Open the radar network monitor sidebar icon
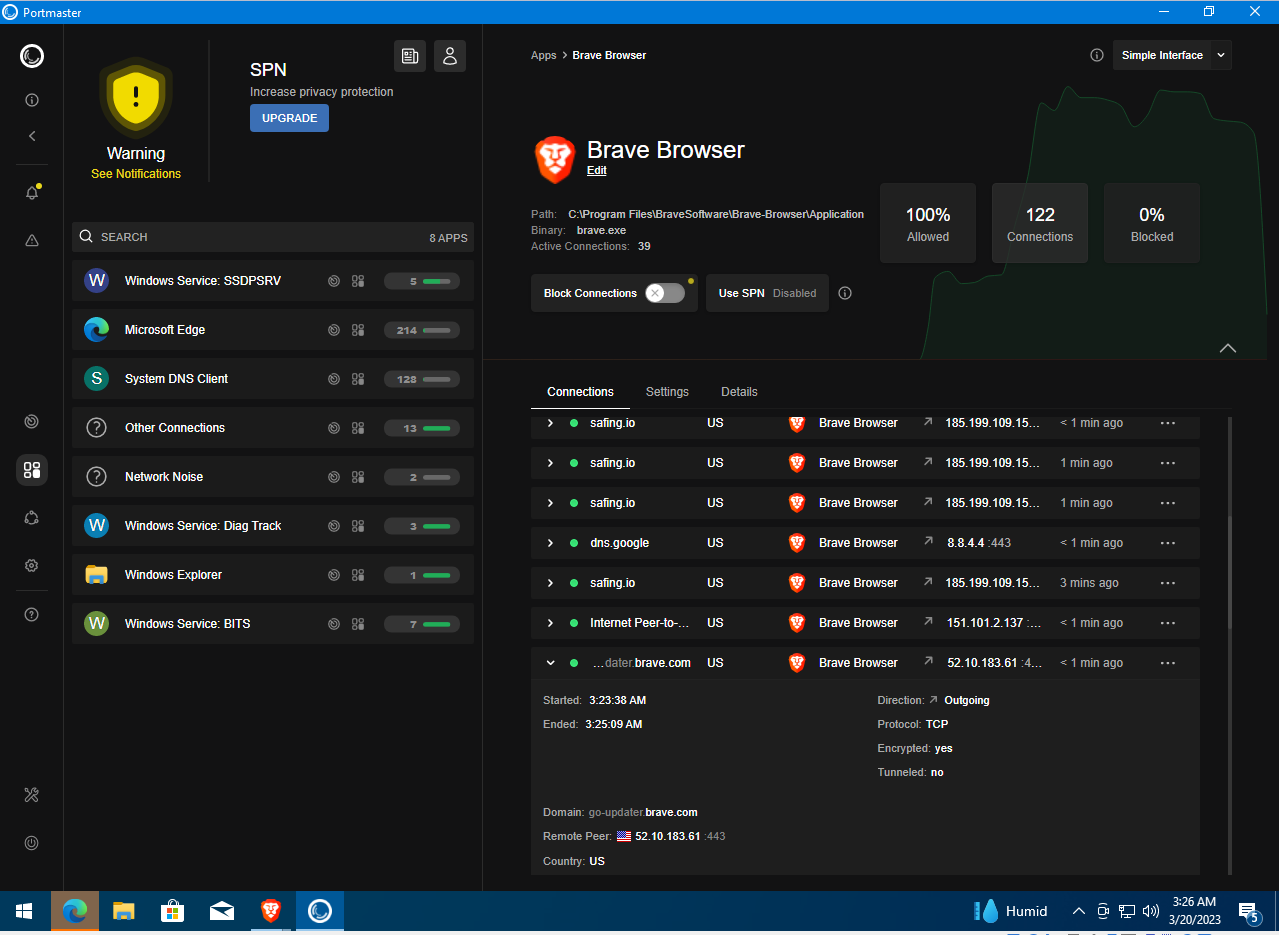Image resolution: width=1279 pixels, height=935 pixels. [x=32, y=422]
